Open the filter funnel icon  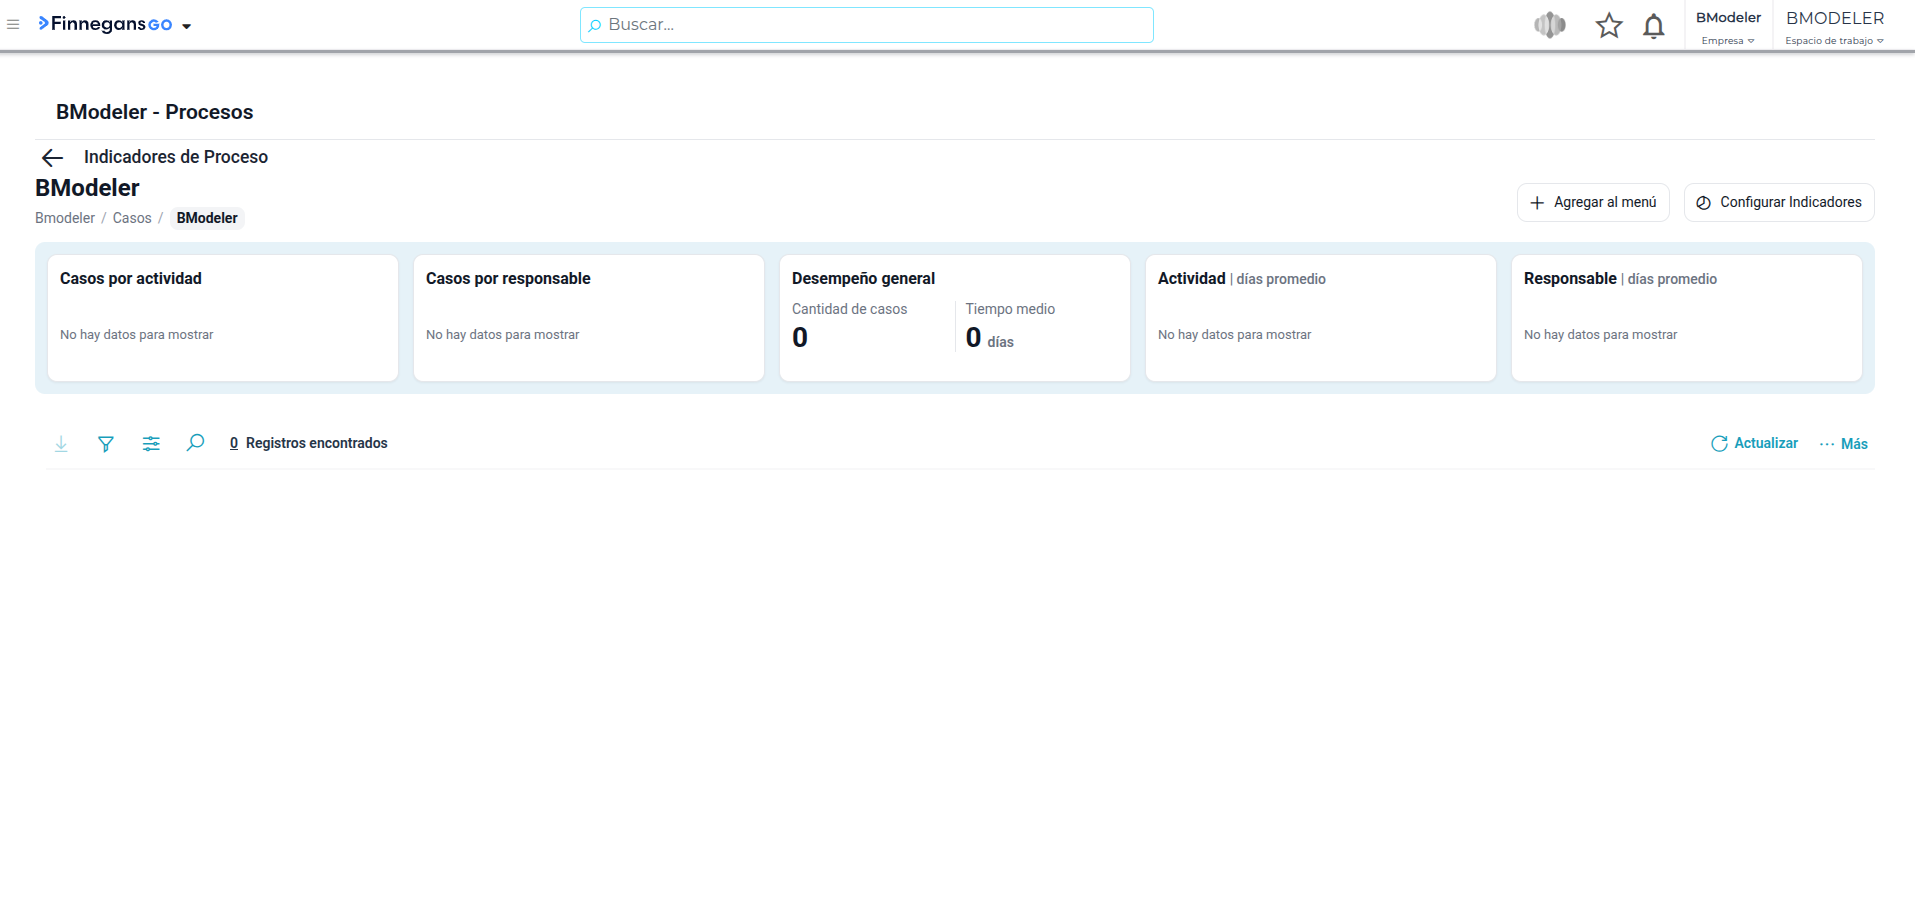pos(106,443)
